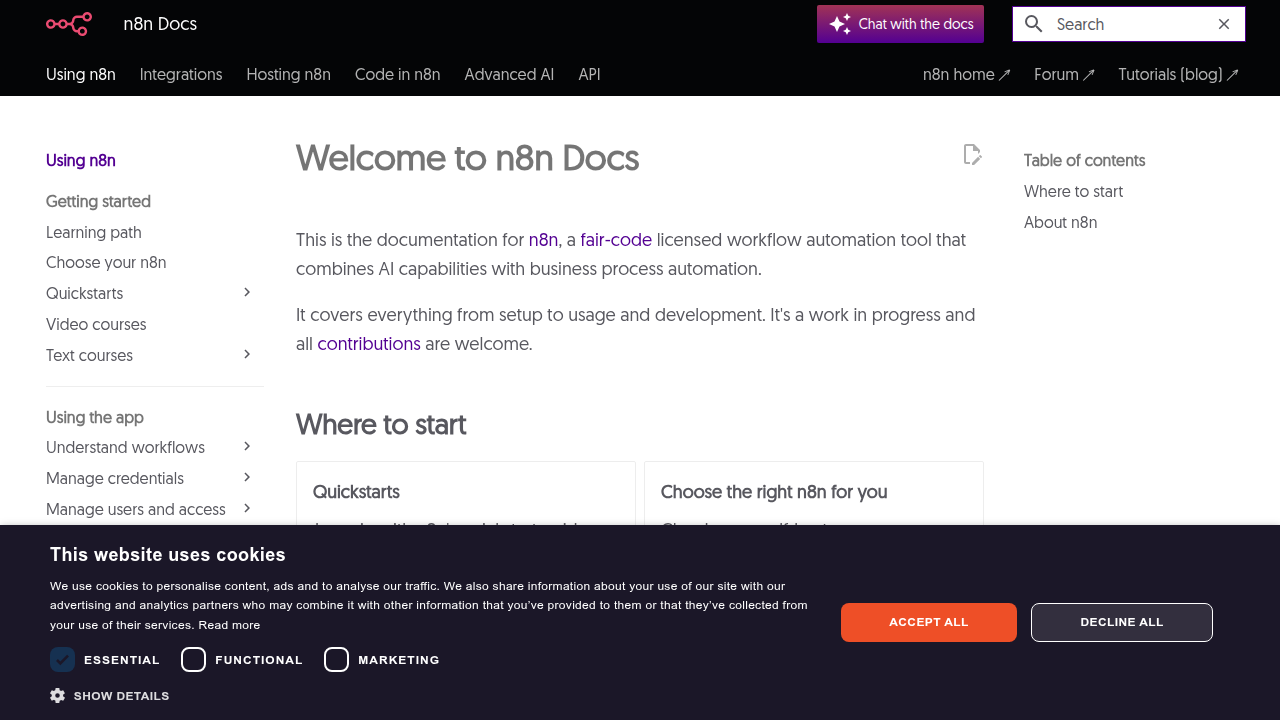Image resolution: width=1280 pixels, height=720 pixels.
Task: Expand the Quickstarts sidebar section
Action: [x=247, y=292]
